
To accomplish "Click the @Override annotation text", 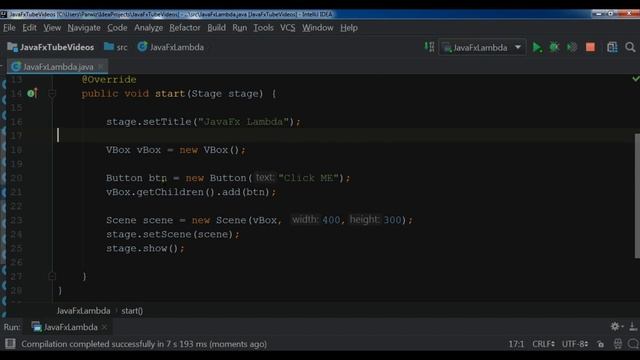I will click(109, 80).
